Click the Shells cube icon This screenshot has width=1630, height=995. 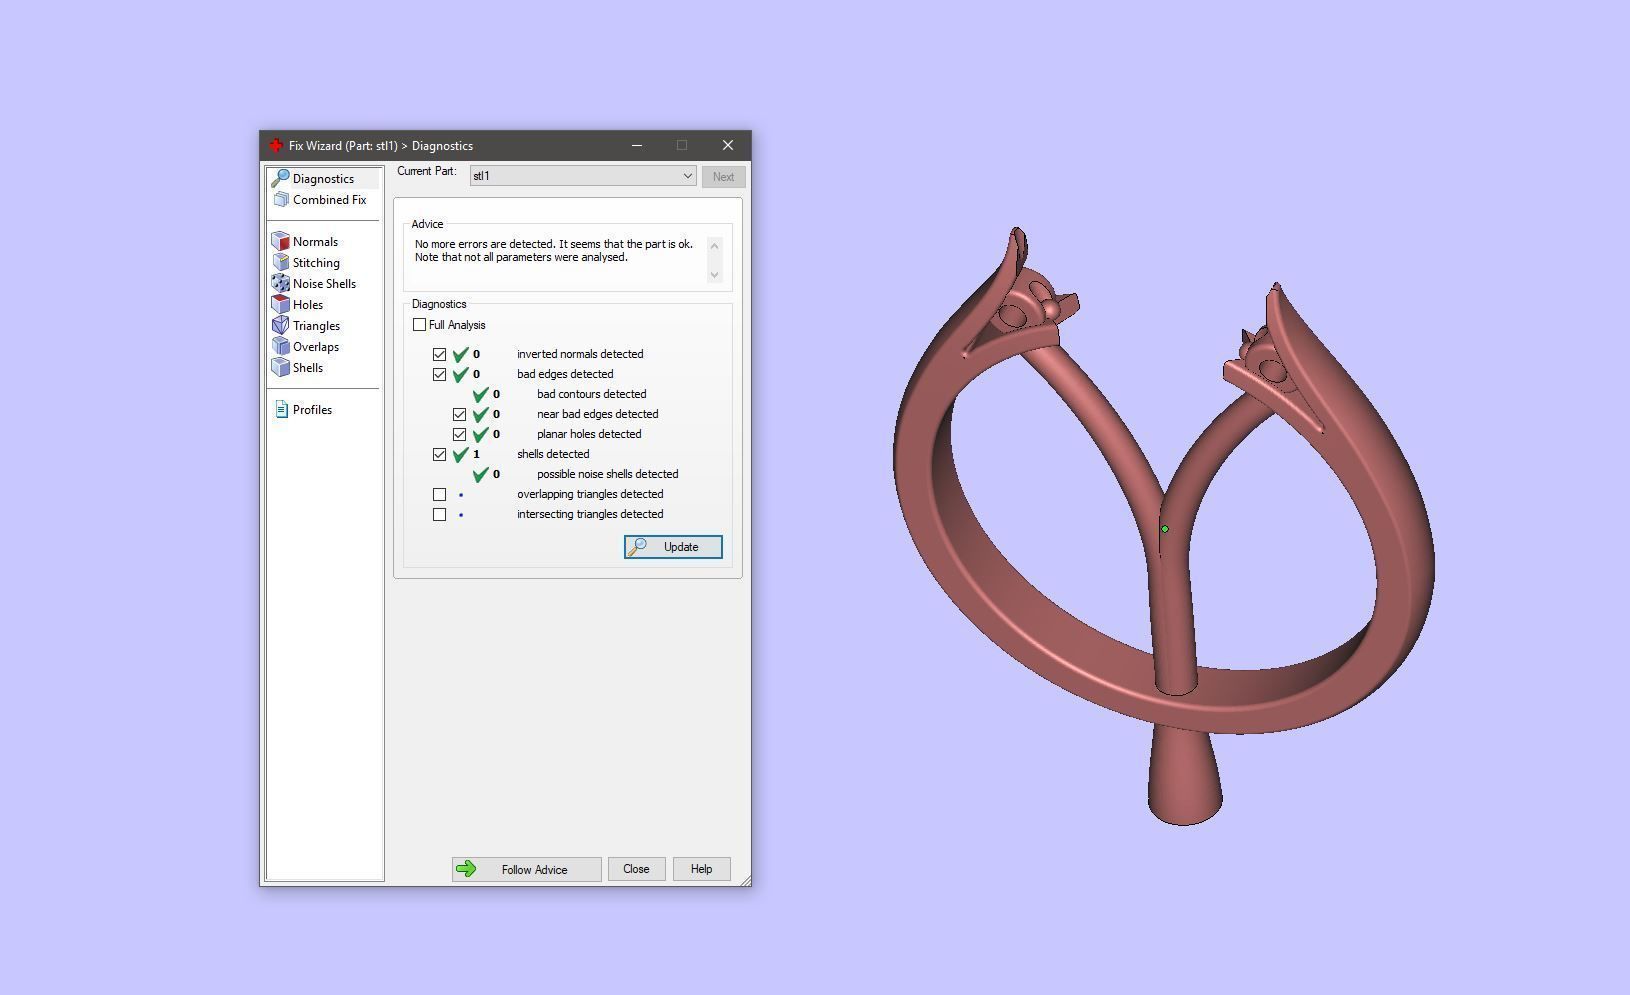click(281, 368)
